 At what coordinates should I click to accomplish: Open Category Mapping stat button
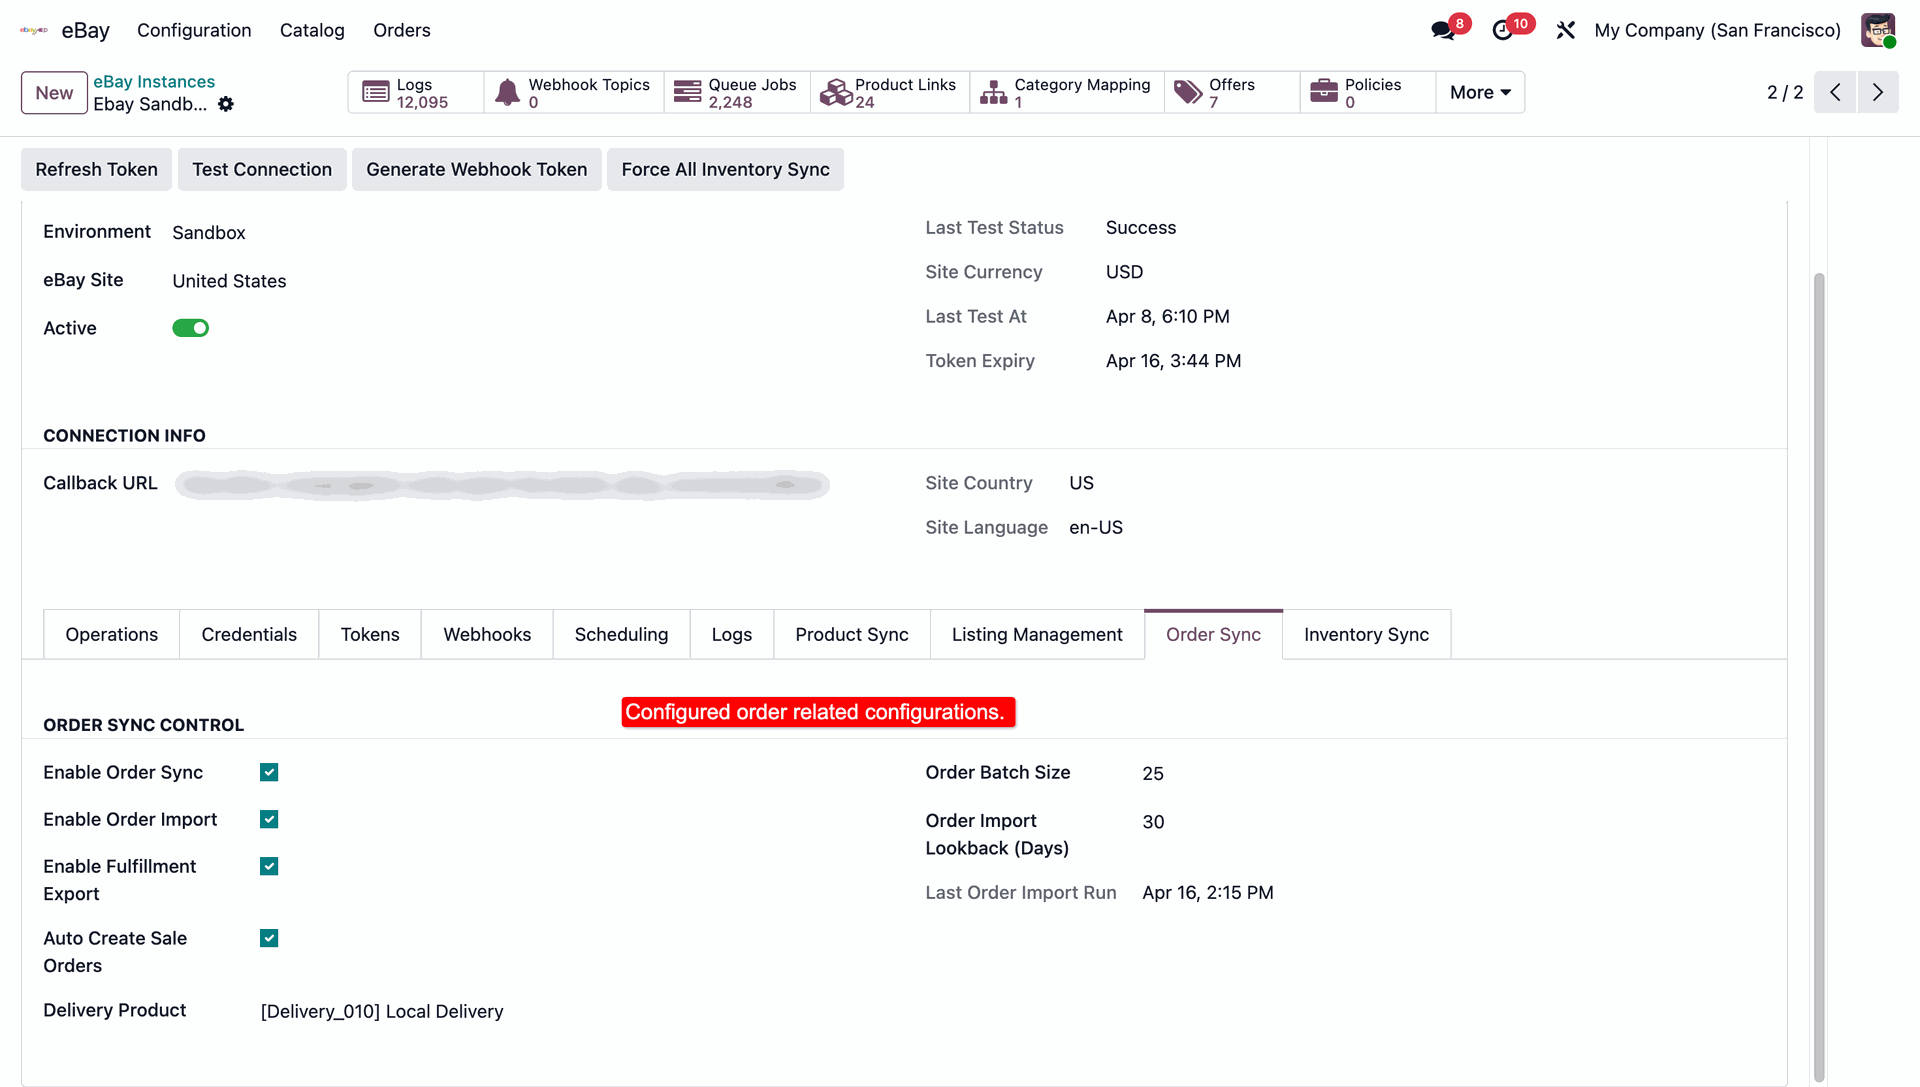pyautogui.click(x=1067, y=92)
